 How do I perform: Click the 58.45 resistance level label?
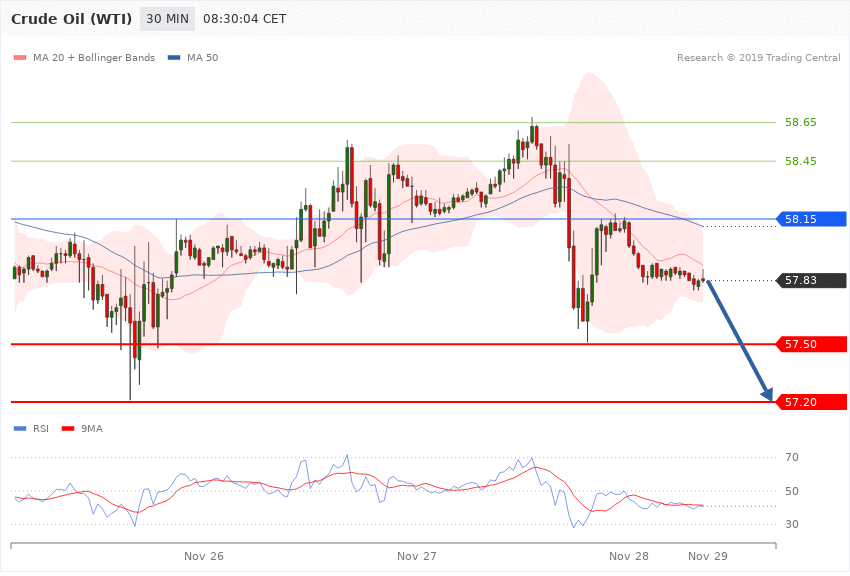pos(800,161)
